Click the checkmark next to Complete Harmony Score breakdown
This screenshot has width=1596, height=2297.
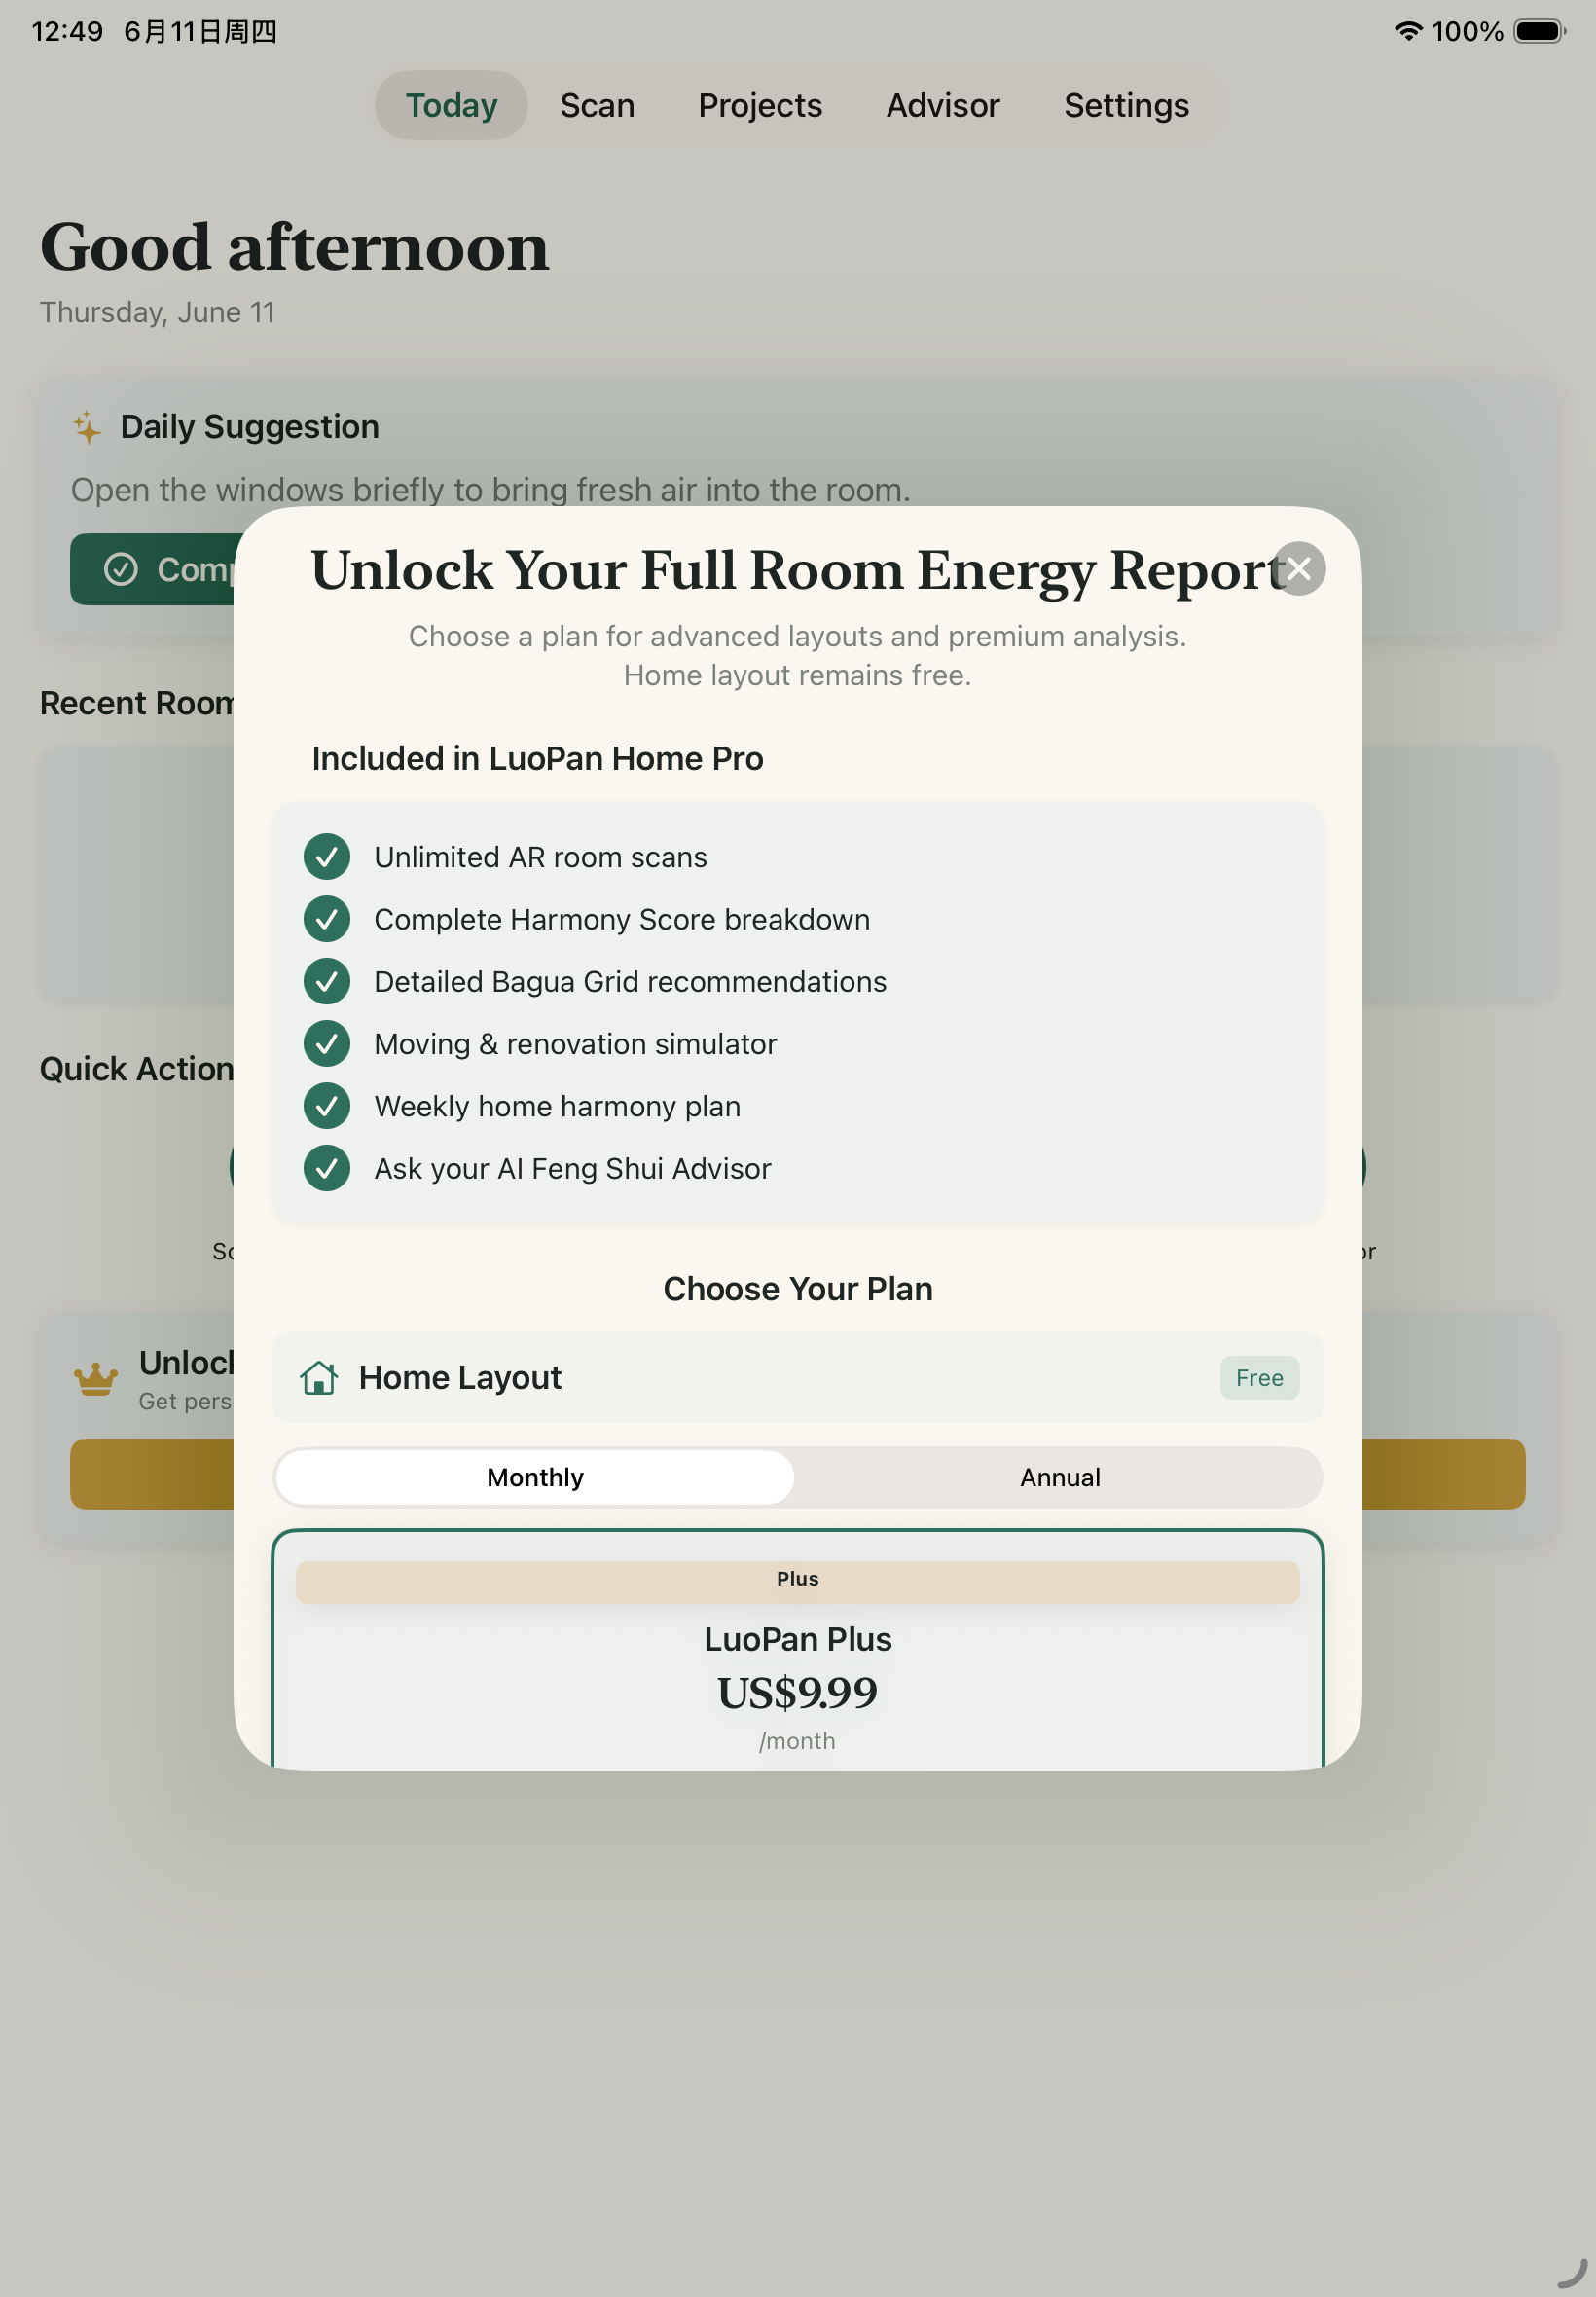[x=327, y=919]
